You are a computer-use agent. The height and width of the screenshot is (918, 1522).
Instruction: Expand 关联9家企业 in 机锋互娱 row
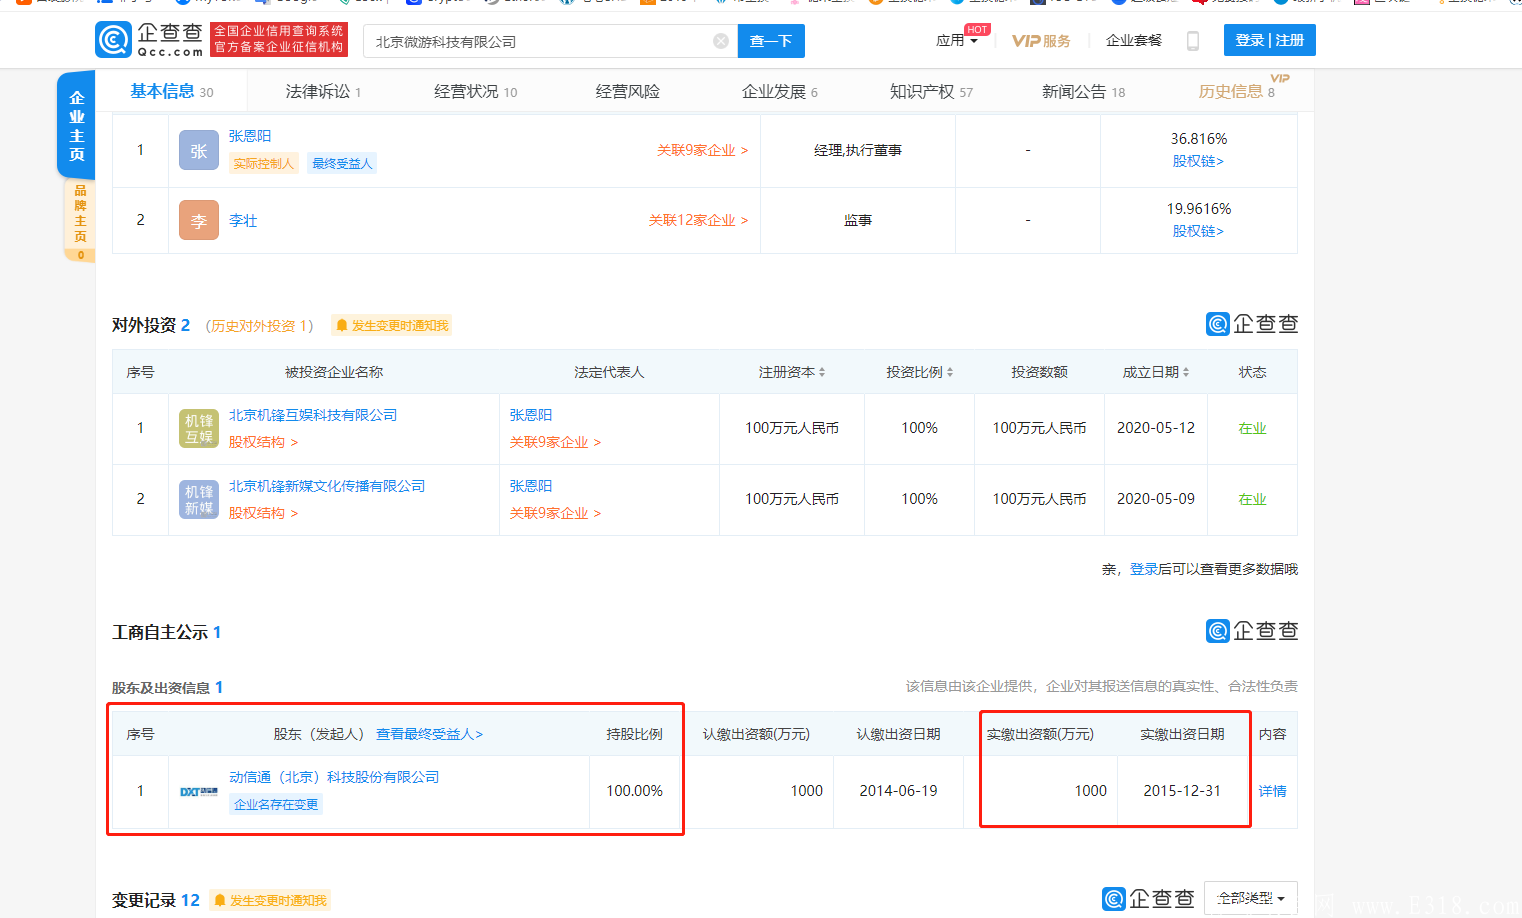coord(555,442)
